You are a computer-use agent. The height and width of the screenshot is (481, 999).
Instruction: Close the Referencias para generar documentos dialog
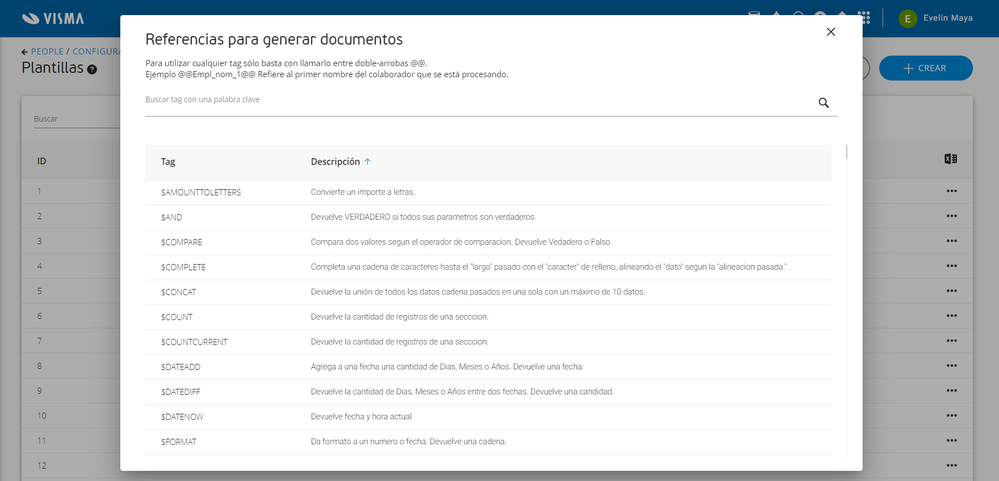(x=830, y=32)
